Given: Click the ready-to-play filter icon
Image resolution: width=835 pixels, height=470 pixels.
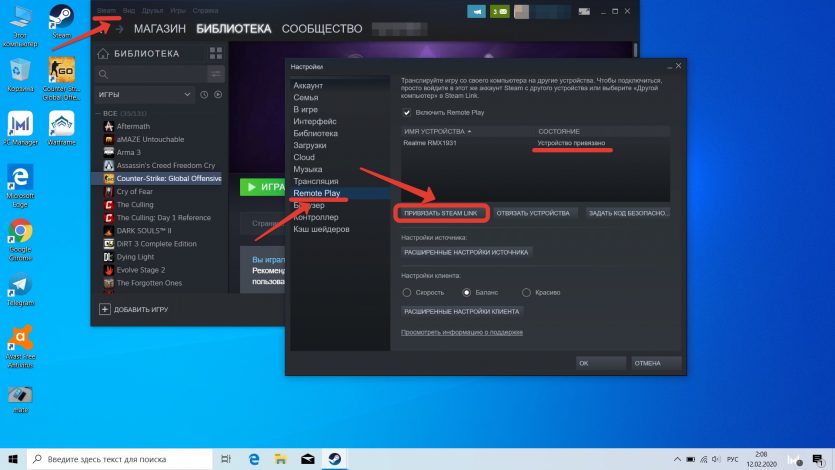Looking at the screenshot, I should pos(218,94).
